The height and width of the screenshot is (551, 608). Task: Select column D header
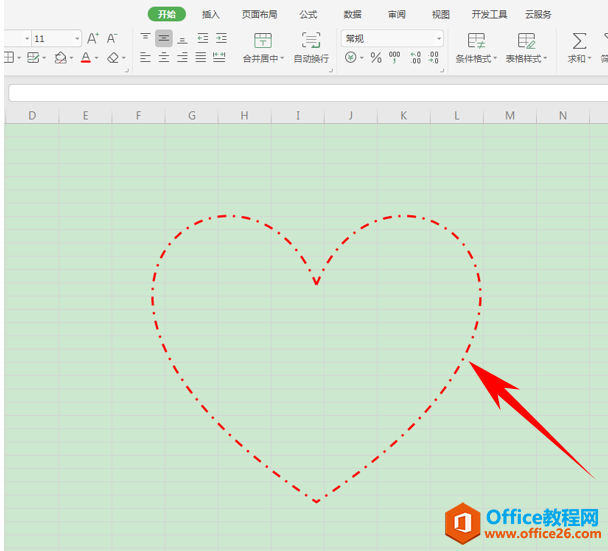(32, 116)
